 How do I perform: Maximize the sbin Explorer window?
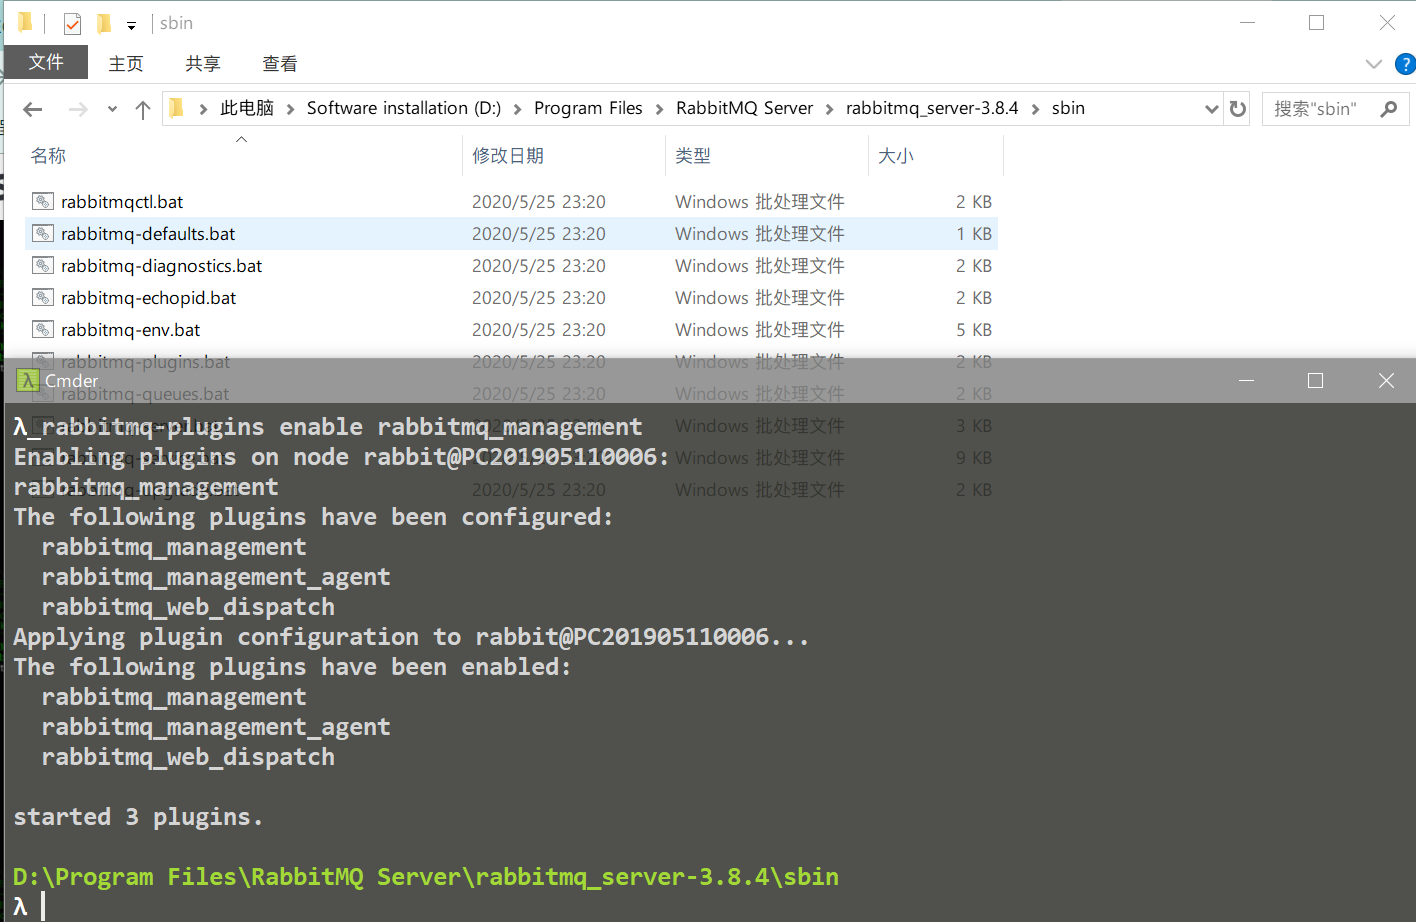pyautogui.click(x=1316, y=22)
